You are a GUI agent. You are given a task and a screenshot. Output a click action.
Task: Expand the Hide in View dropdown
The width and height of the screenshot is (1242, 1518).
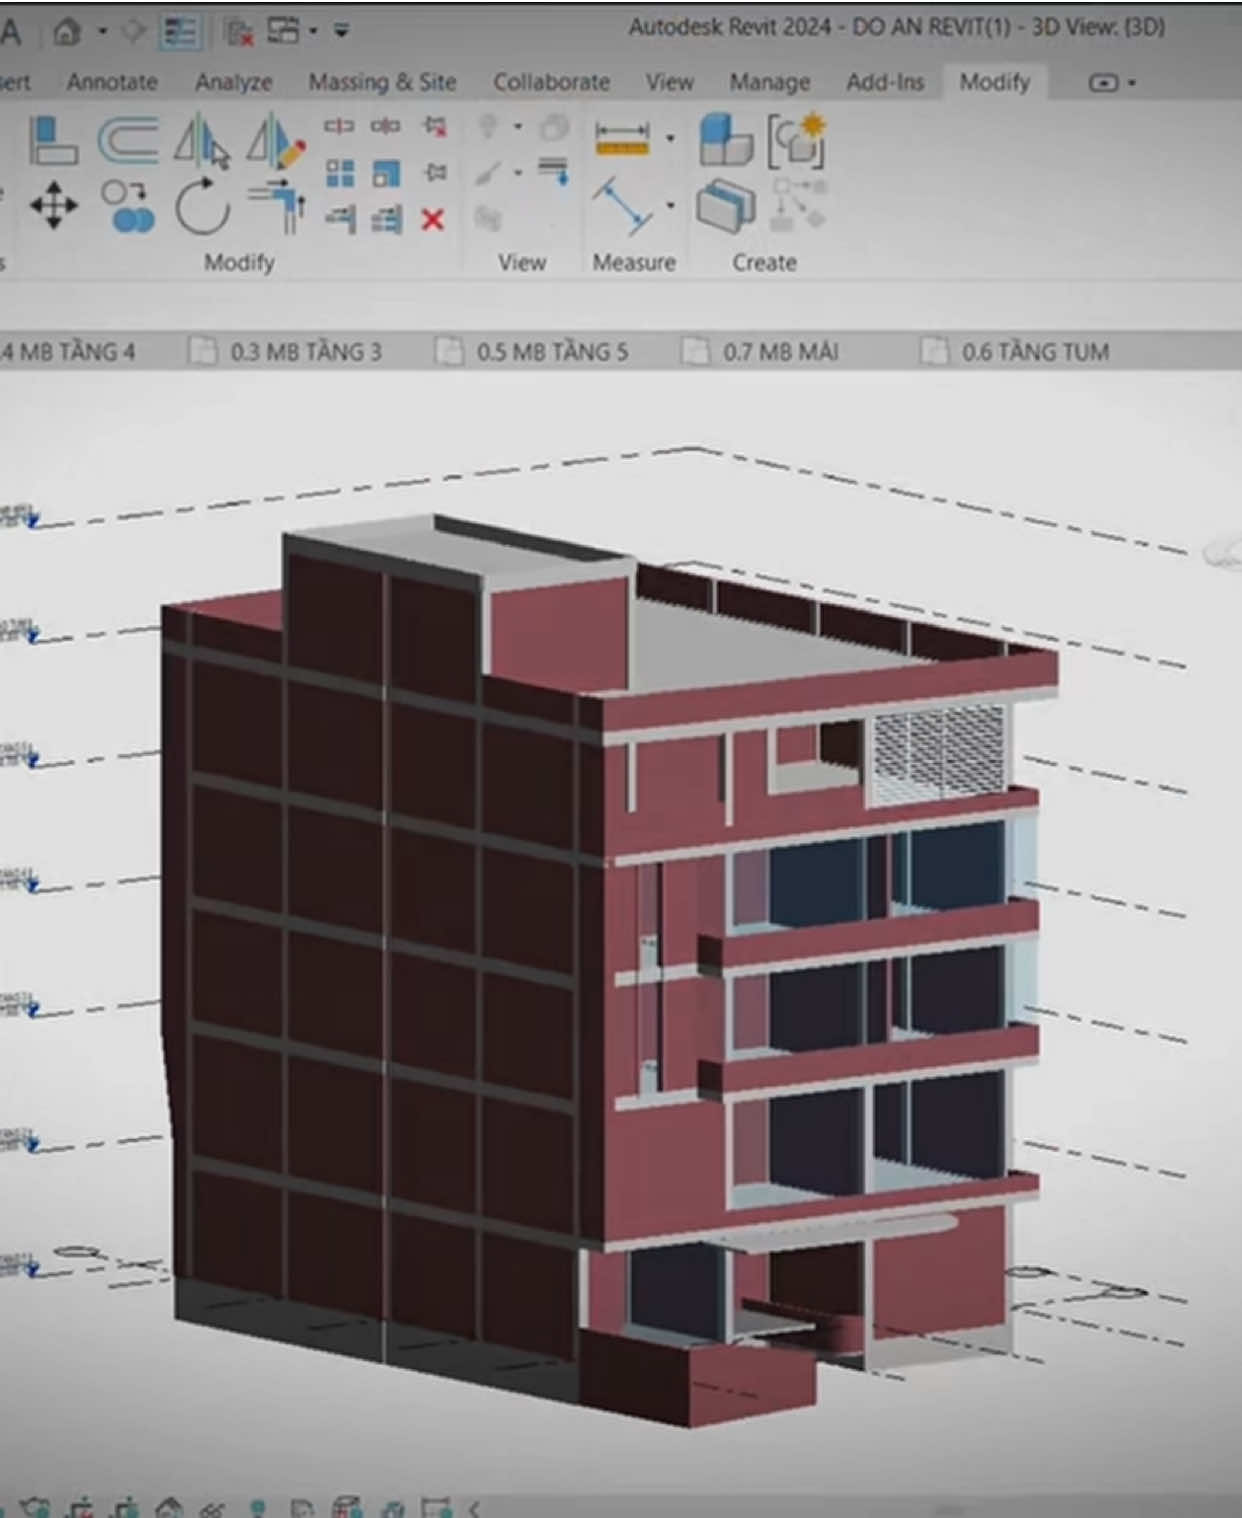pos(518,127)
